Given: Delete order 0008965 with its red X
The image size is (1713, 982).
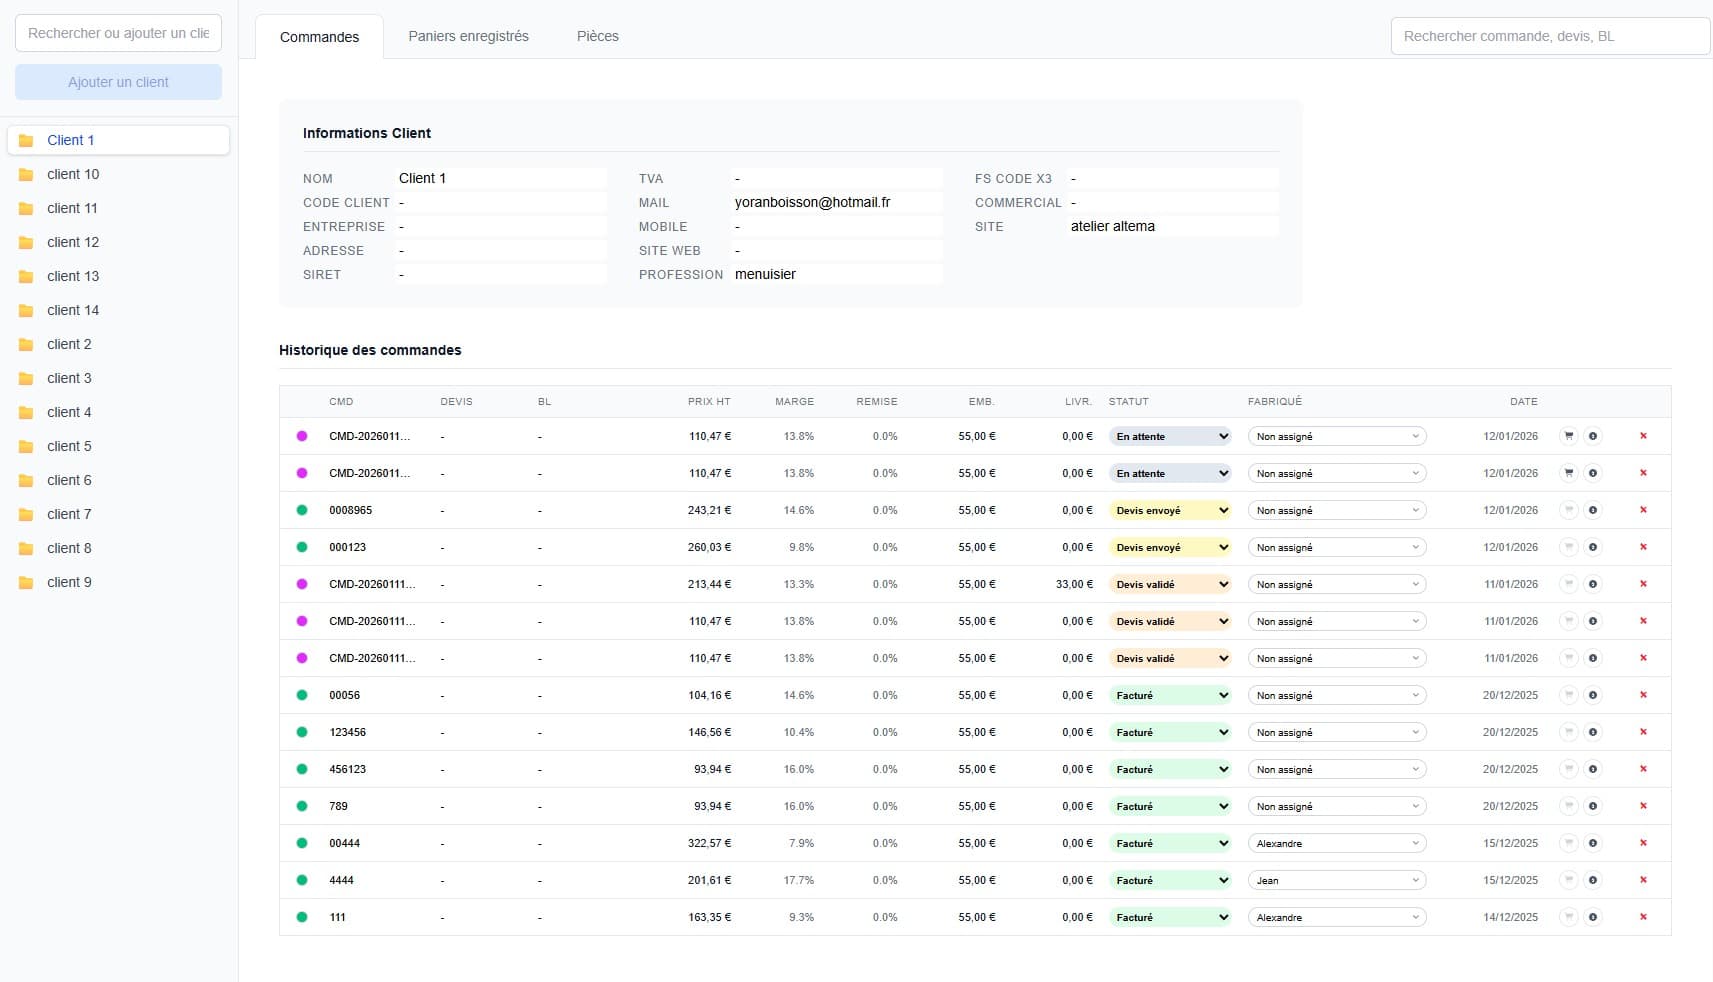Looking at the screenshot, I should pos(1643,510).
